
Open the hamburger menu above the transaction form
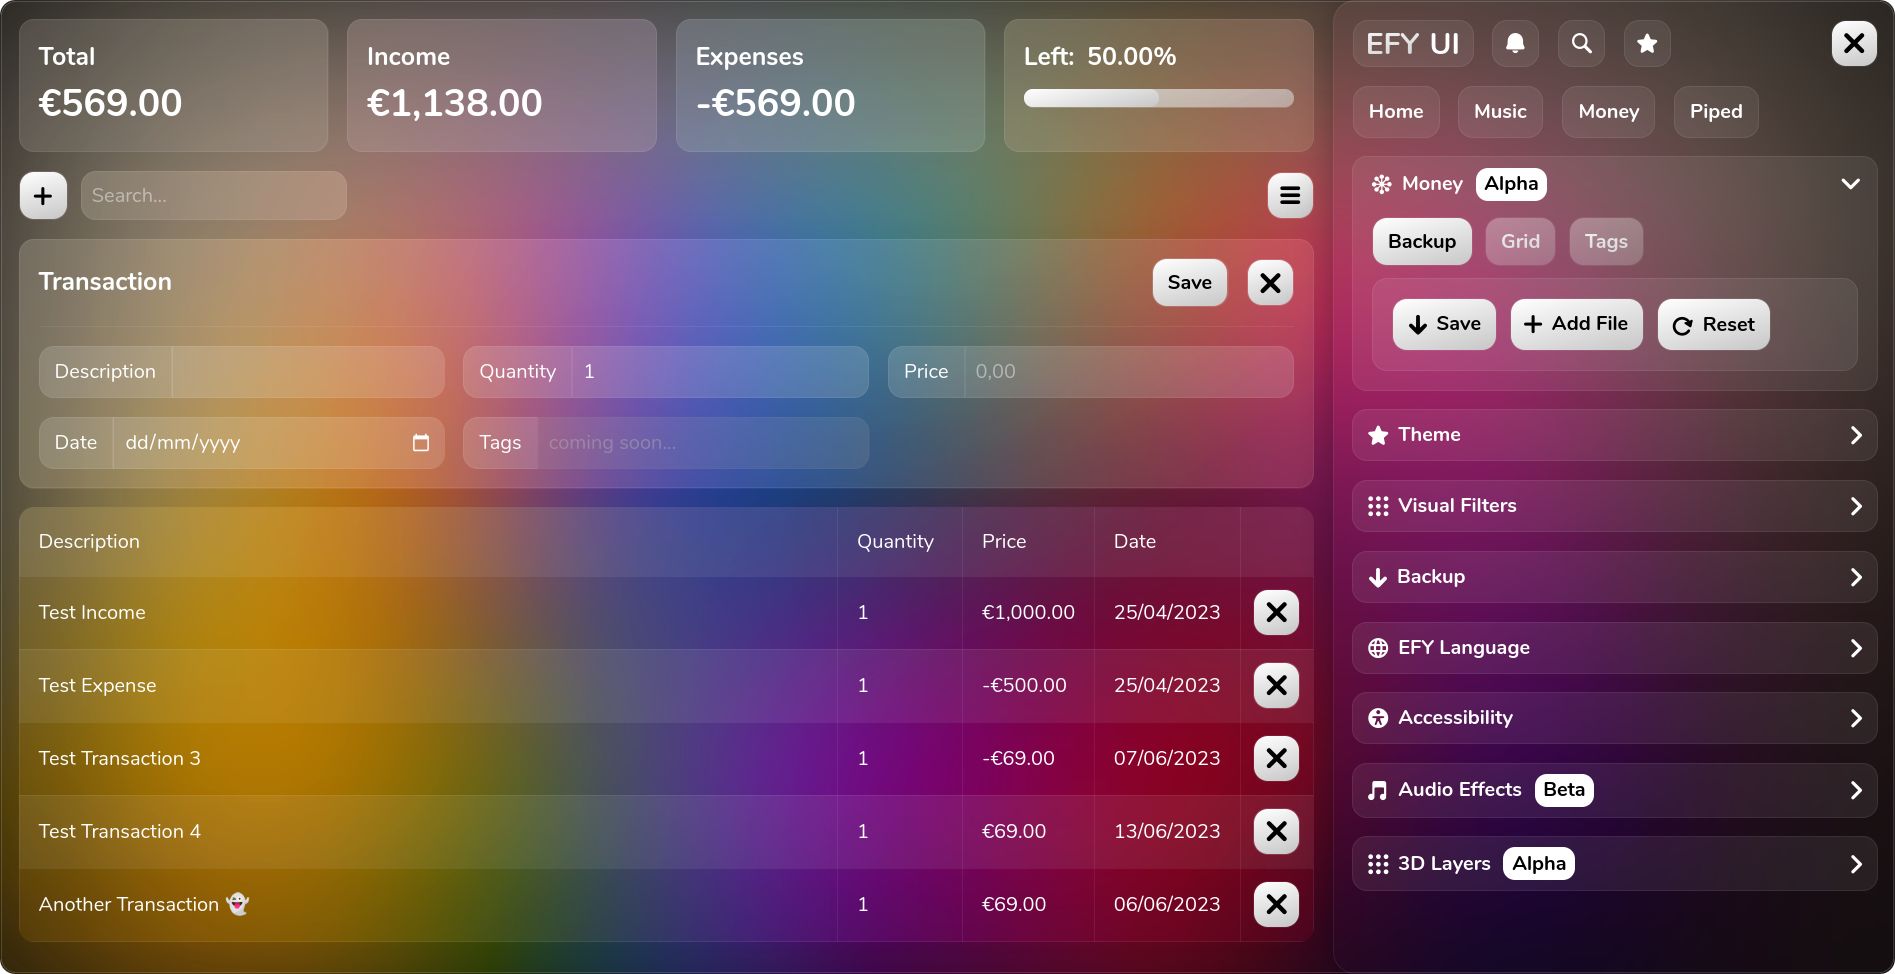pos(1289,195)
